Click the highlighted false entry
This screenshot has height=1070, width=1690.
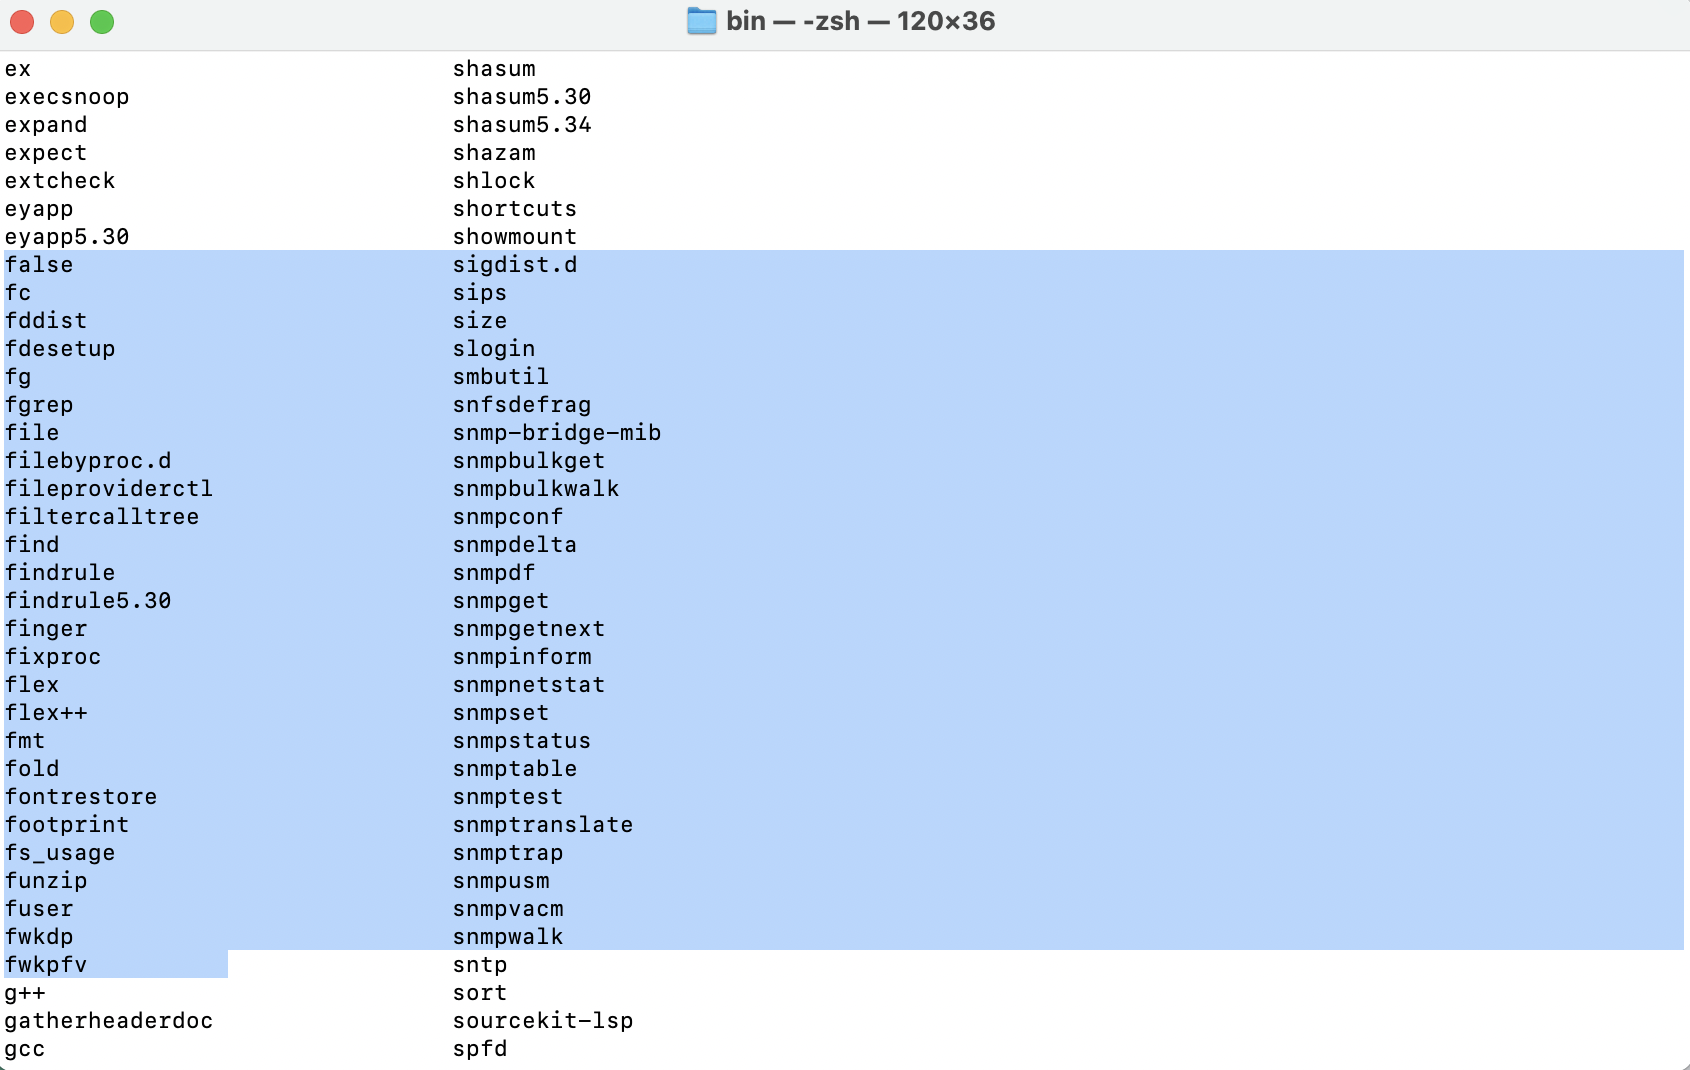pyautogui.click(x=38, y=264)
